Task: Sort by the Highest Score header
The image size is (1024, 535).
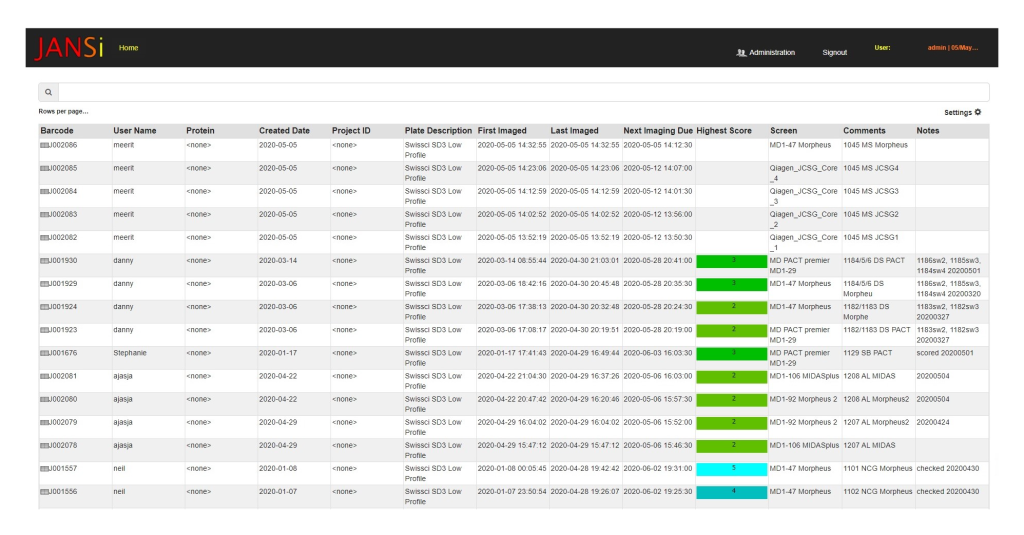Action: point(724,131)
